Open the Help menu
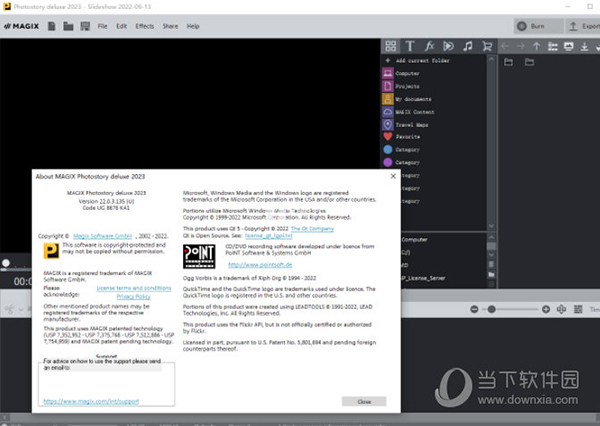 coord(193,26)
